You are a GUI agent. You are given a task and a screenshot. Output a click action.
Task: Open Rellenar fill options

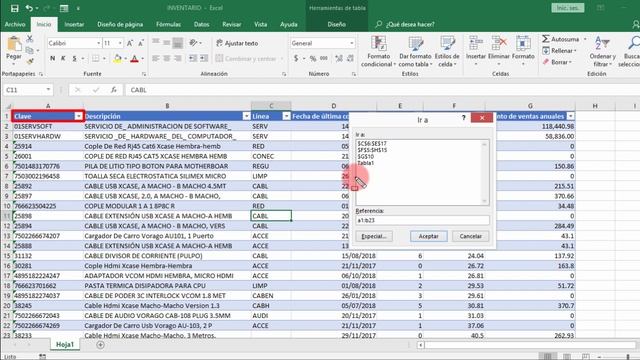click(559, 51)
